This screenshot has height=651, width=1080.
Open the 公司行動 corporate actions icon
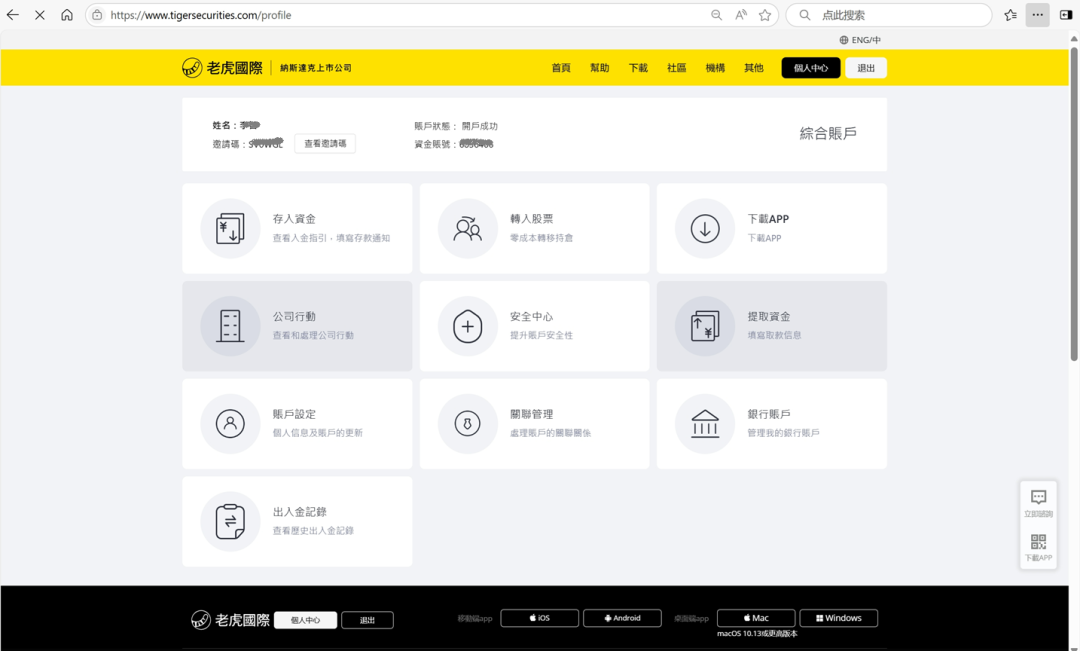[231, 326]
